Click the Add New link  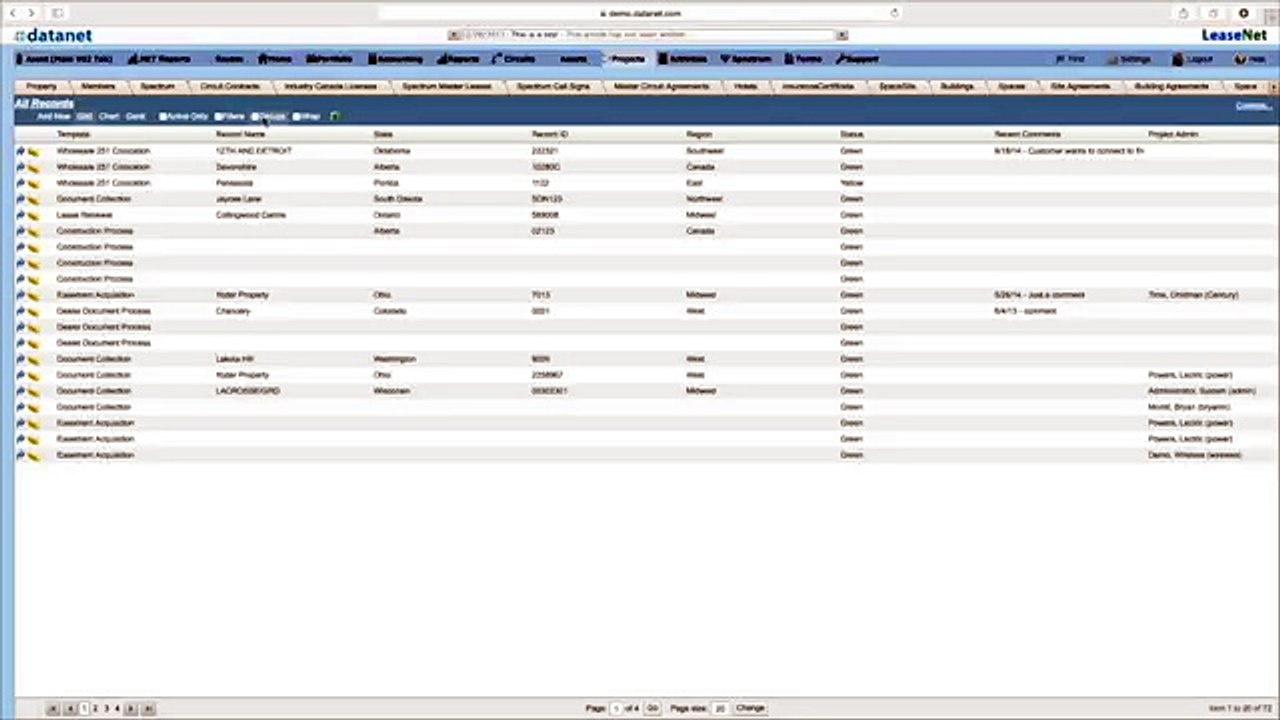point(54,116)
